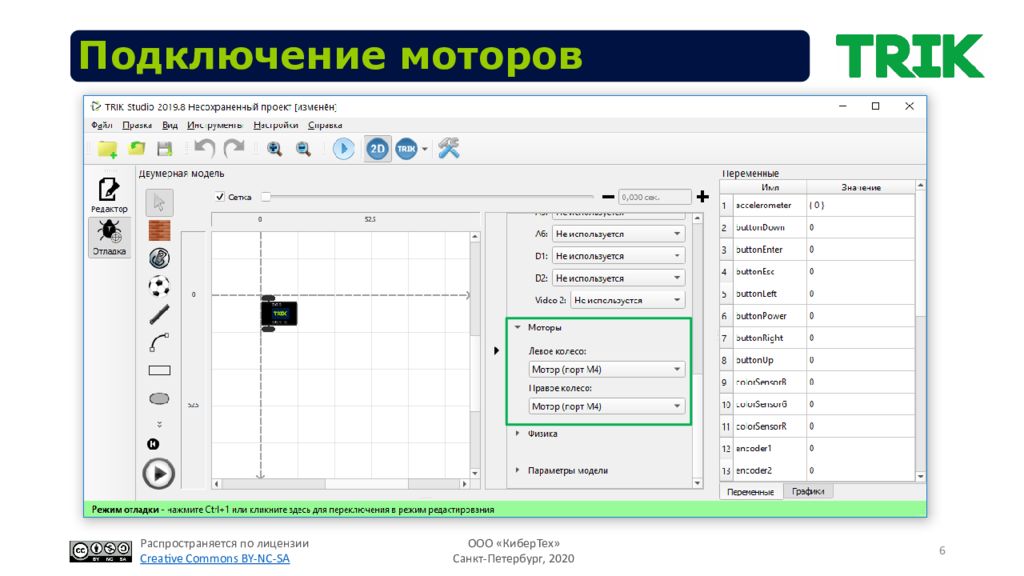Image resolution: width=1024 pixels, height=576 pixels.
Task: Open the A6 port dropdown
Action: coord(618,234)
